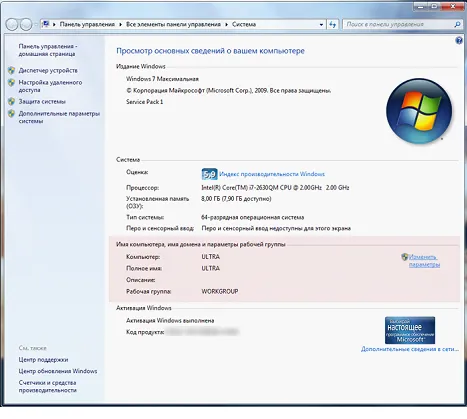Click the Forward navigation arrow button
467x419 pixels.
click(26, 24)
